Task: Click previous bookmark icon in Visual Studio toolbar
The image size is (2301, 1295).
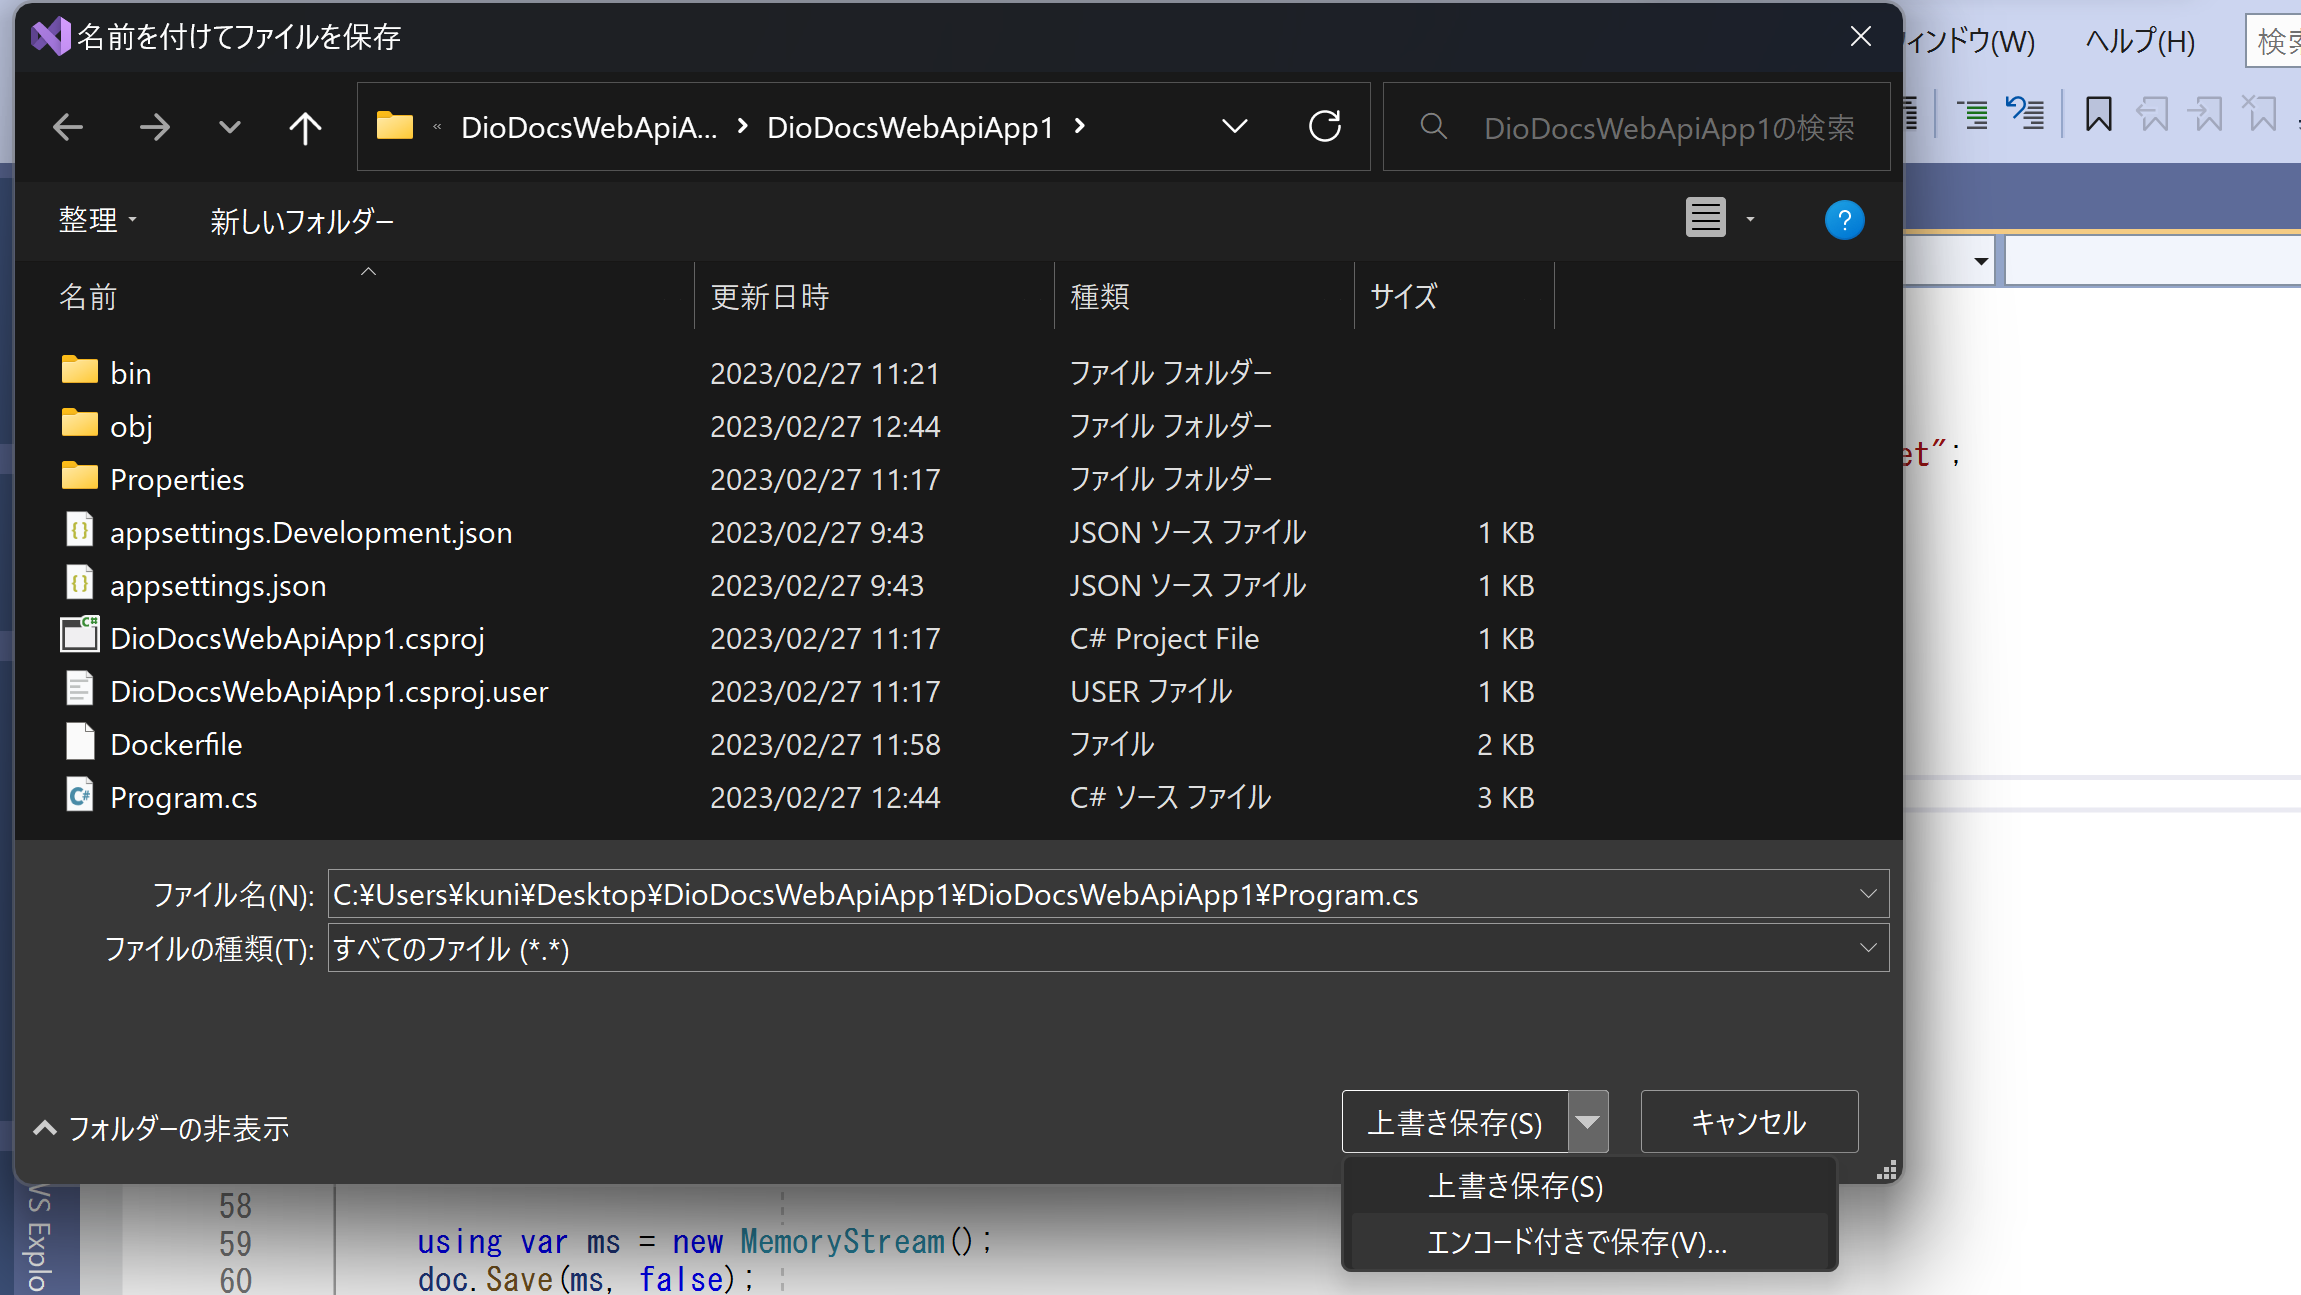Action: pyautogui.click(x=2152, y=114)
